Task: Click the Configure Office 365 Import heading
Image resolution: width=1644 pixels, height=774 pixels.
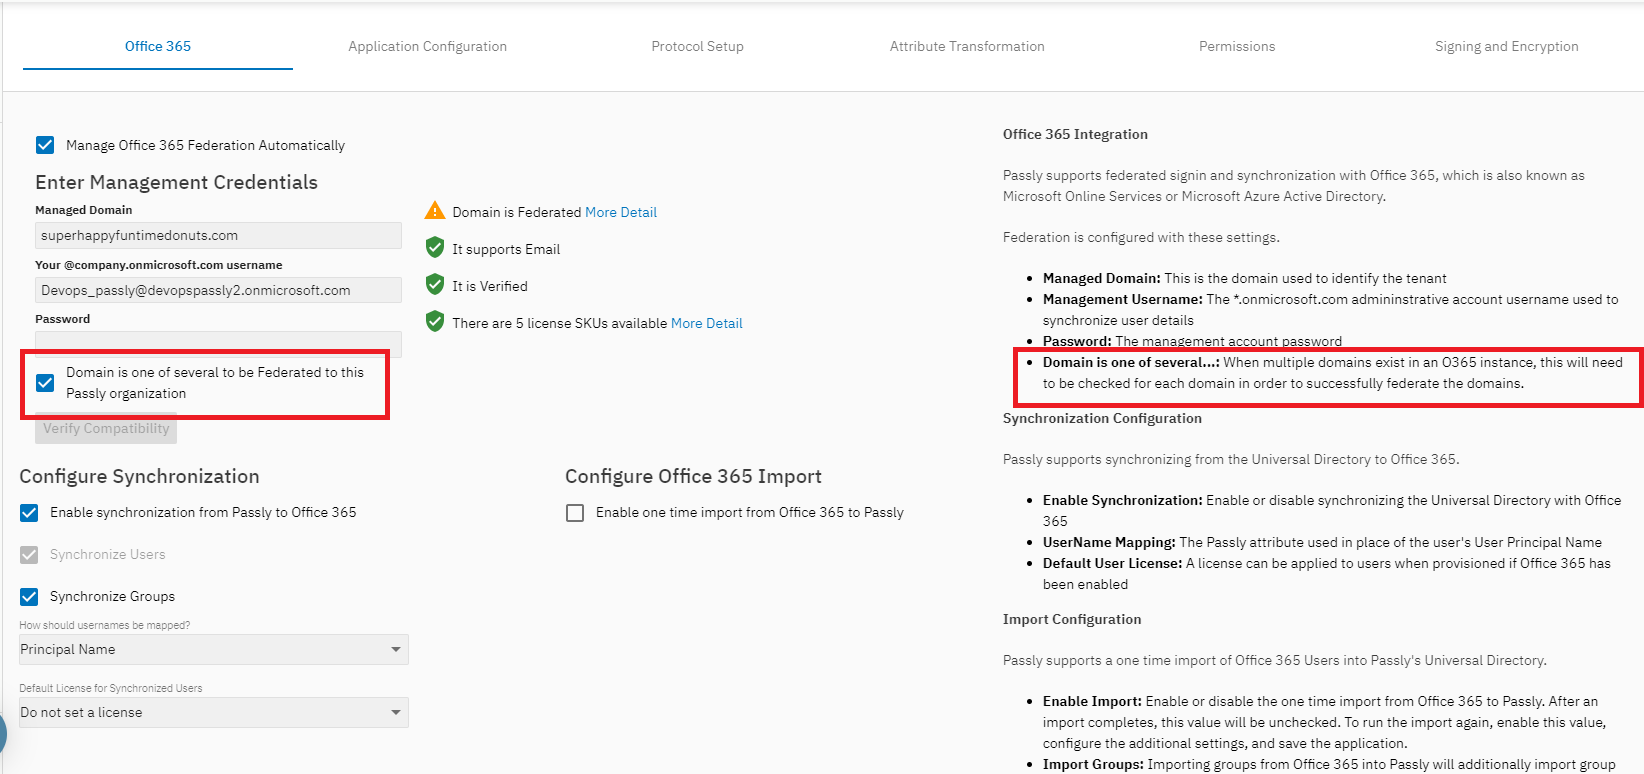Action: tap(693, 476)
